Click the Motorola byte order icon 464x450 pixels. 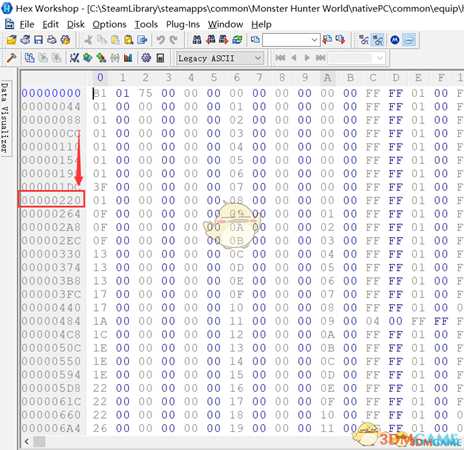coord(395,40)
